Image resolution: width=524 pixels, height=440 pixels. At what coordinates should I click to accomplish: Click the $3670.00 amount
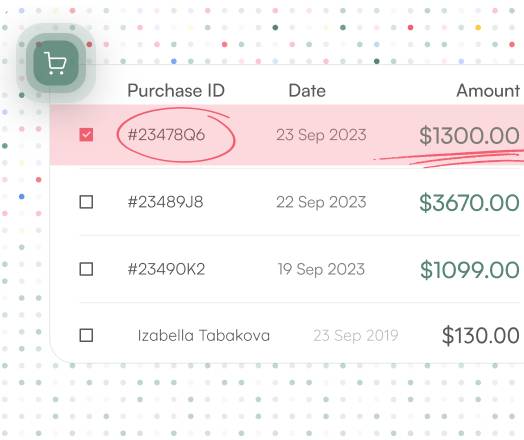click(470, 203)
